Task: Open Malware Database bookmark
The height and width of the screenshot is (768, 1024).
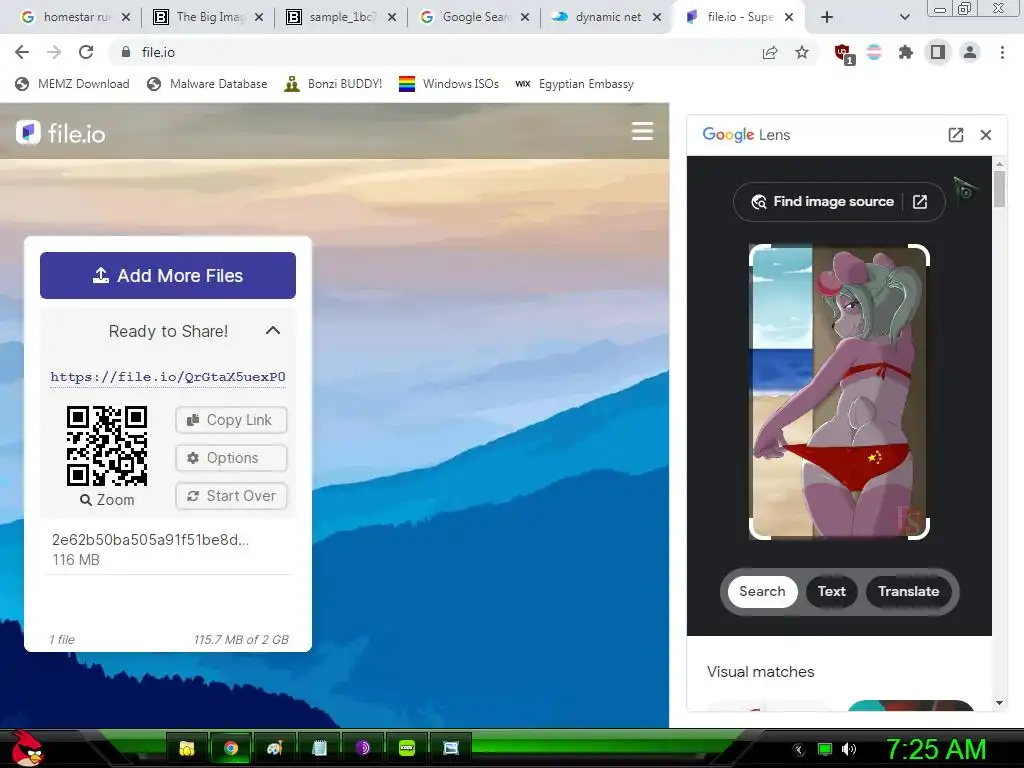Action: 208,84
